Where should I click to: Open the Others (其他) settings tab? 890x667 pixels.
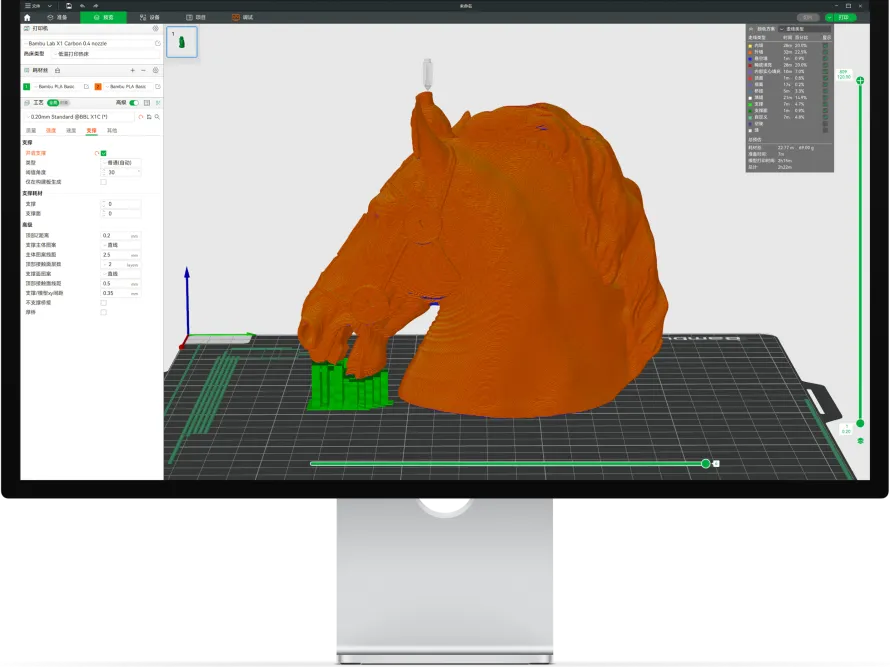pyautogui.click(x=112, y=131)
